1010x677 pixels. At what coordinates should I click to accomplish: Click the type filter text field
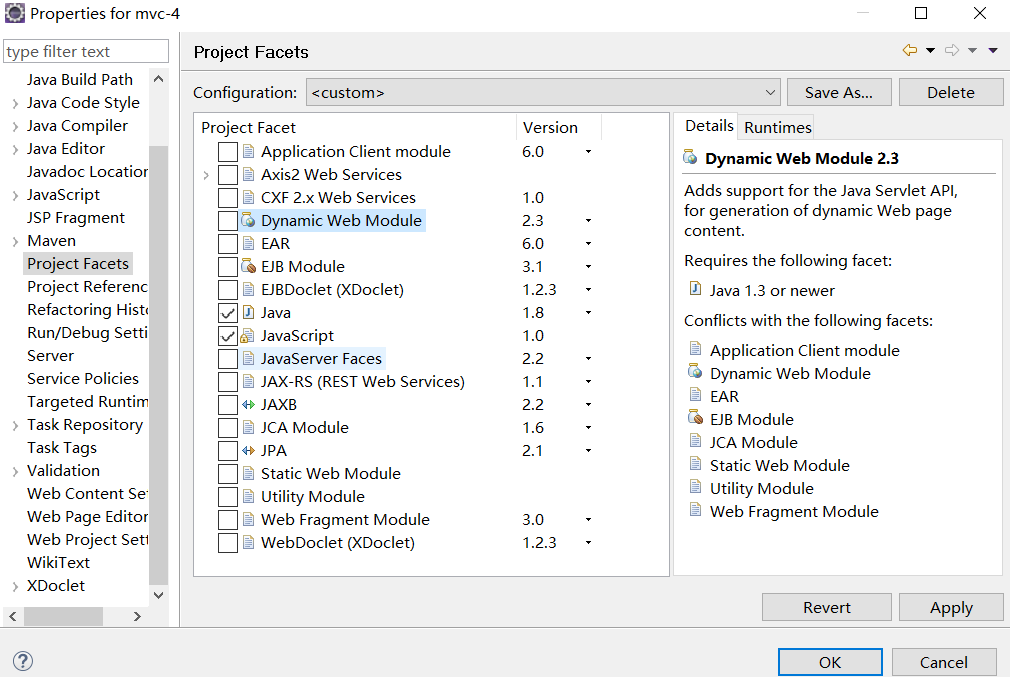click(x=86, y=52)
